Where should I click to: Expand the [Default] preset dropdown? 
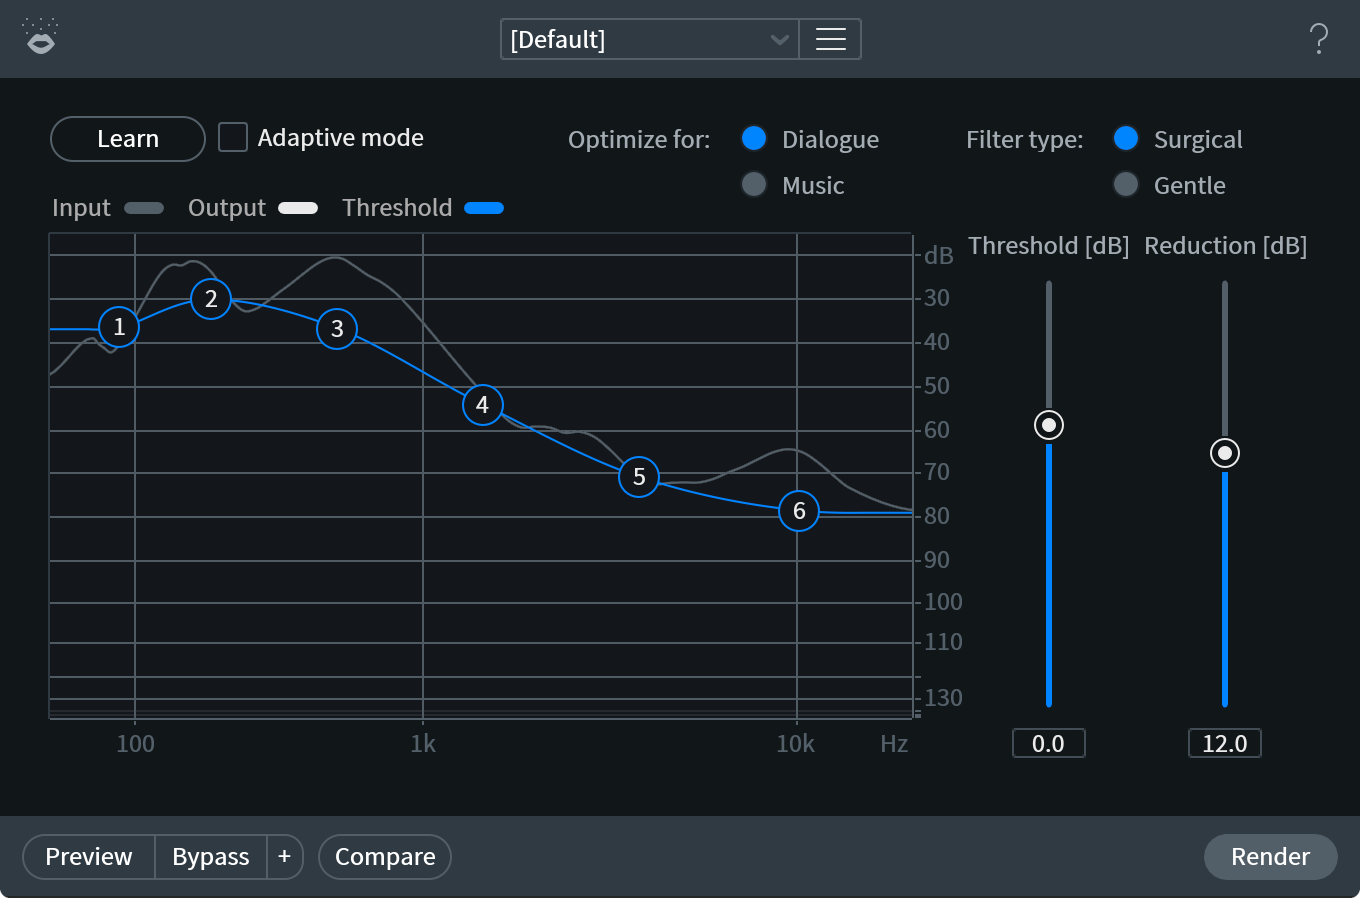click(x=650, y=39)
